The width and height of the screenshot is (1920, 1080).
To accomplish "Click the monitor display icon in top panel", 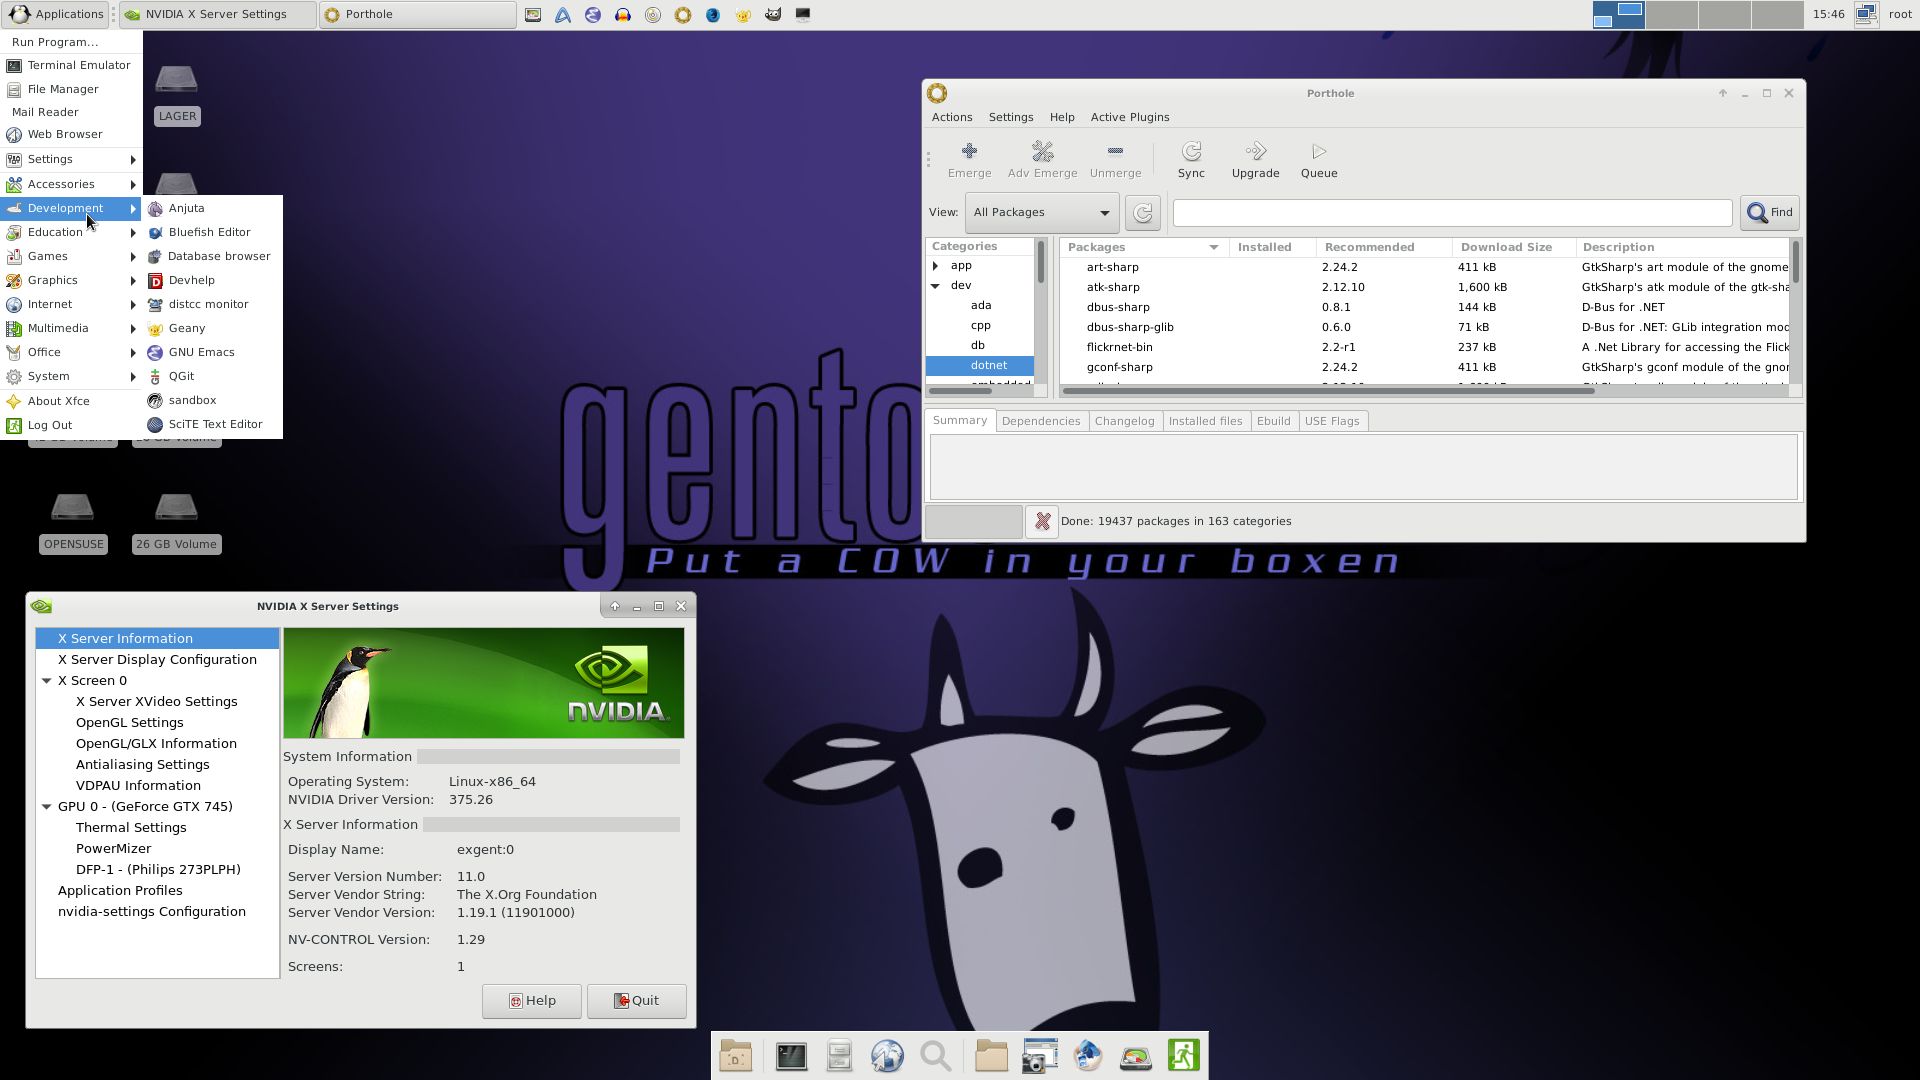I will [803, 15].
